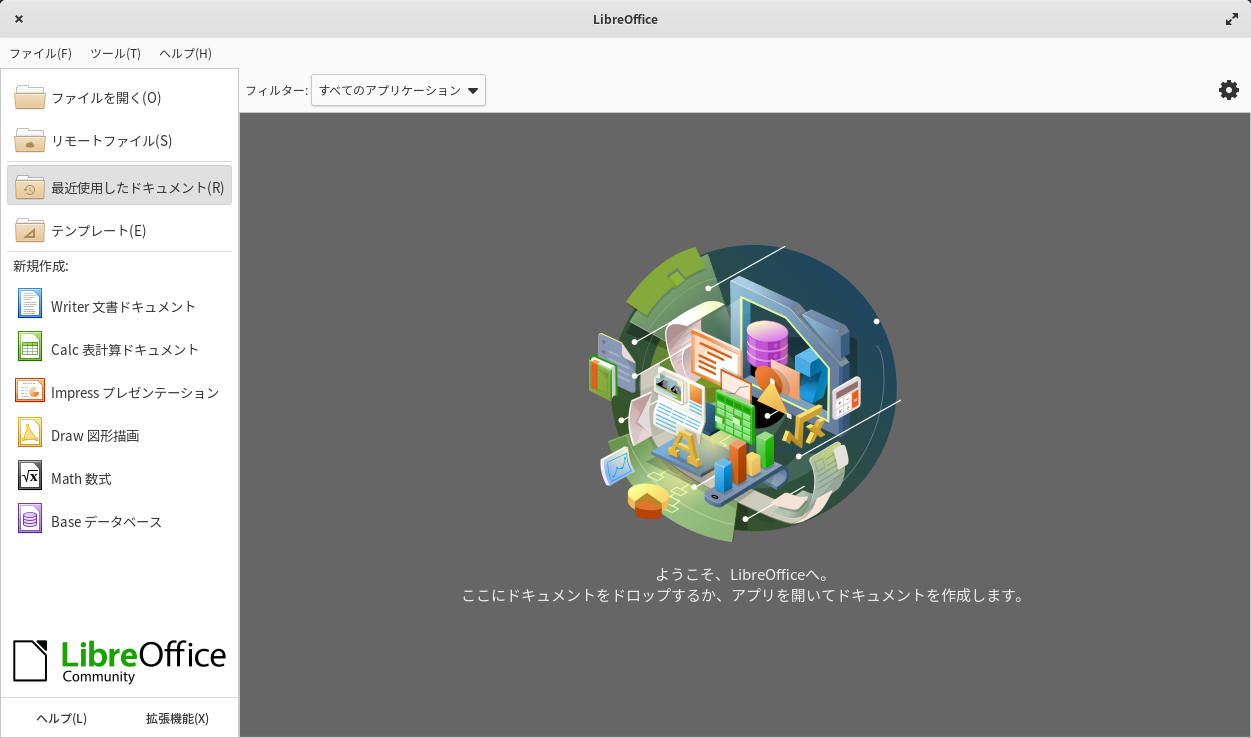Expand the すべてのアプリケーション filter dropdown
This screenshot has height=738, width=1251.
398,90
